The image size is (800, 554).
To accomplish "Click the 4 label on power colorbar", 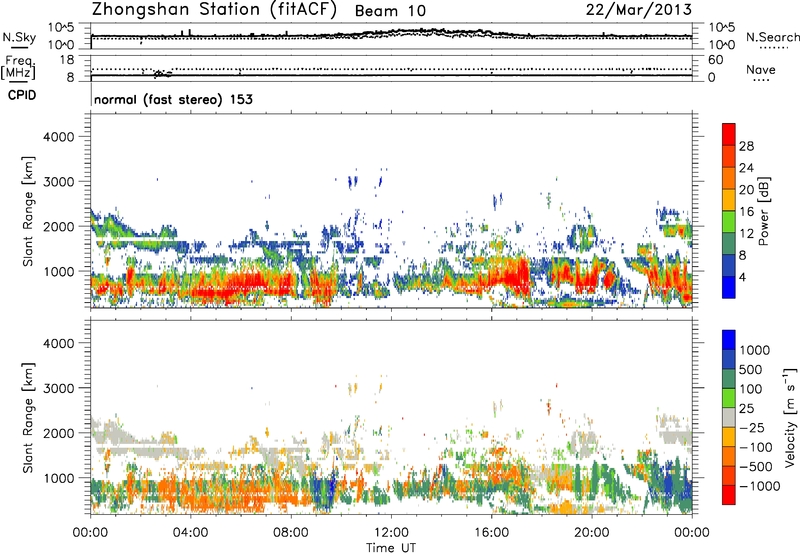I will click(x=742, y=277).
